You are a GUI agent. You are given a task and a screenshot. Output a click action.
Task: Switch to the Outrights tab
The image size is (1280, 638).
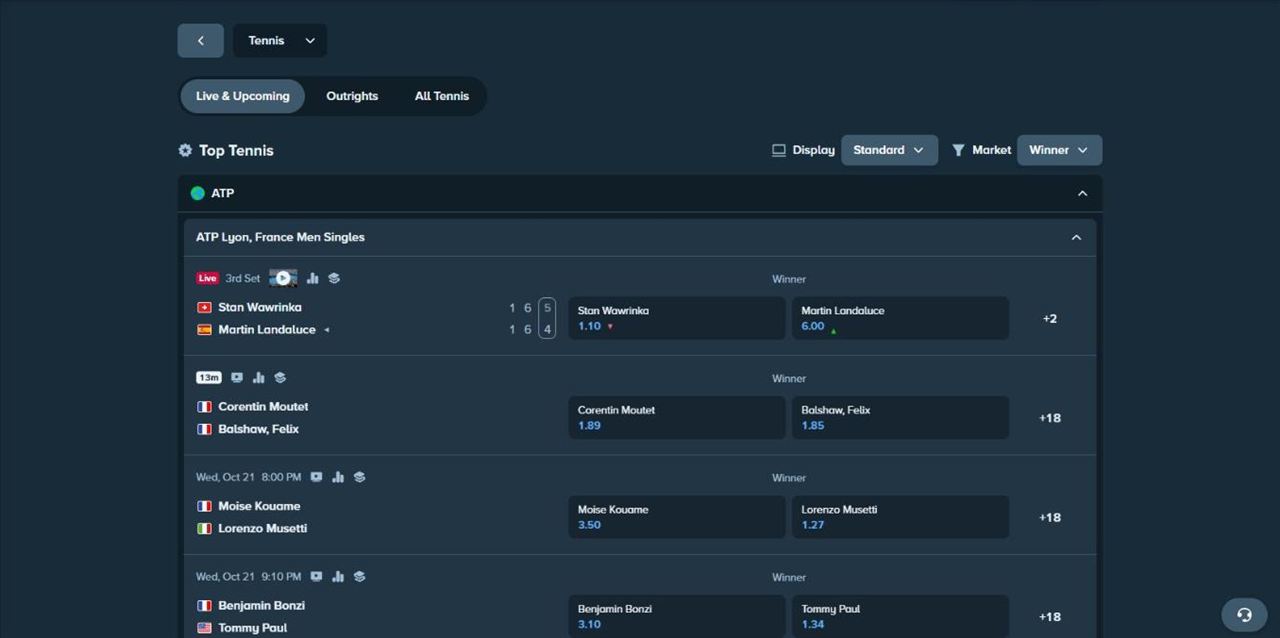coord(352,96)
